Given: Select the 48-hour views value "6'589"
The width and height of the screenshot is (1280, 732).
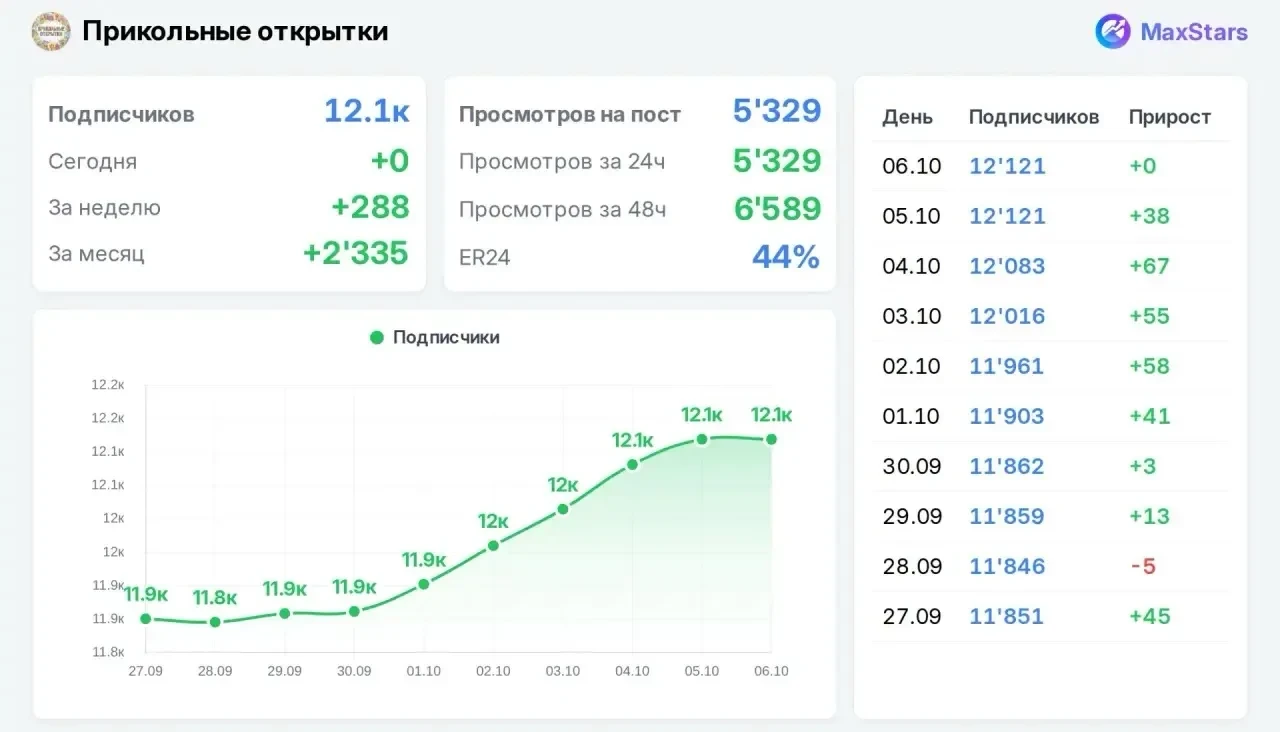Looking at the screenshot, I should (777, 208).
